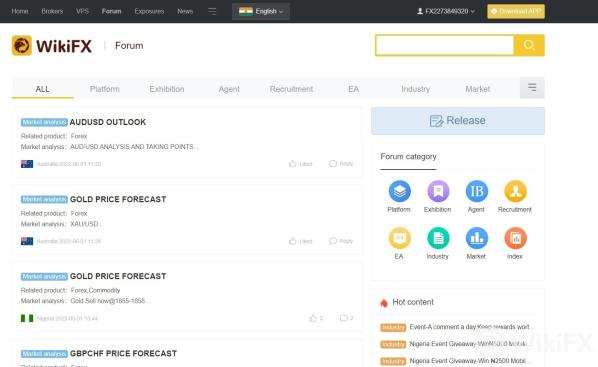The height and width of the screenshot is (367, 598).
Task: Select the Index category icon
Action: click(515, 238)
